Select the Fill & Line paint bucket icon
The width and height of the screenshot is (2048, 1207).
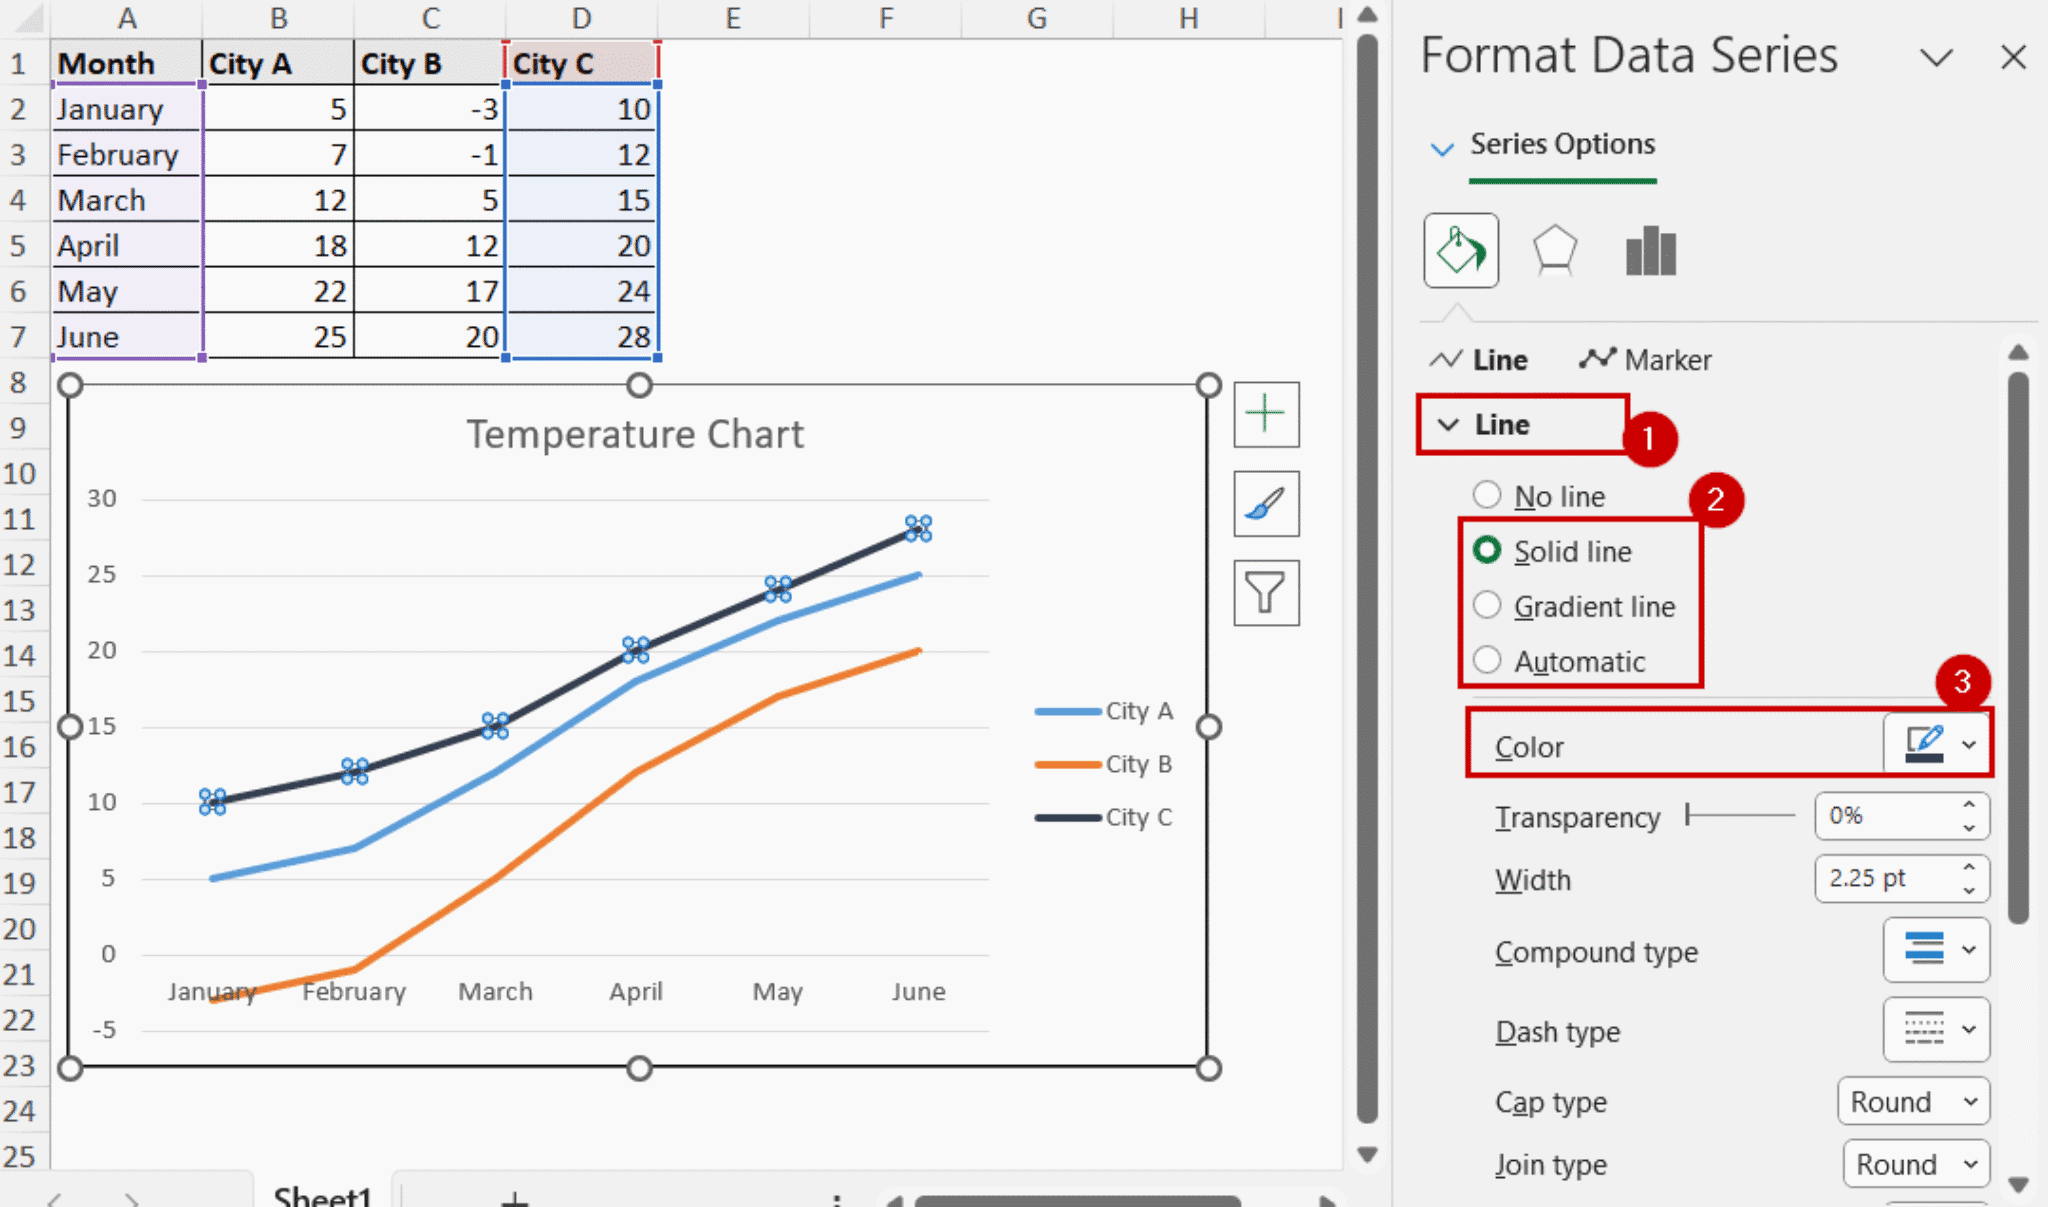1460,250
